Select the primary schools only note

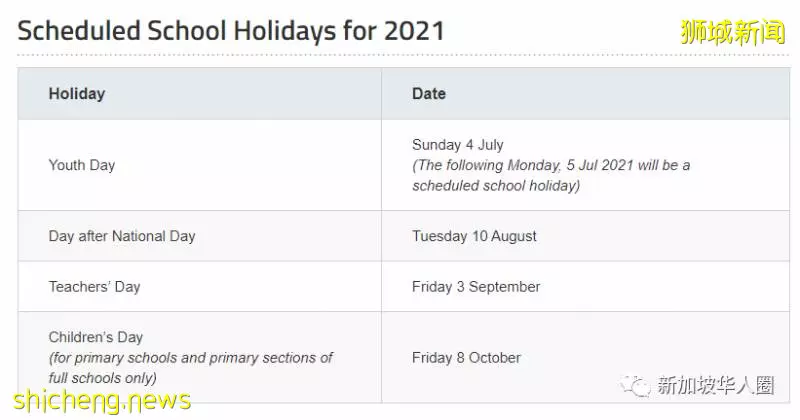(x=191, y=358)
